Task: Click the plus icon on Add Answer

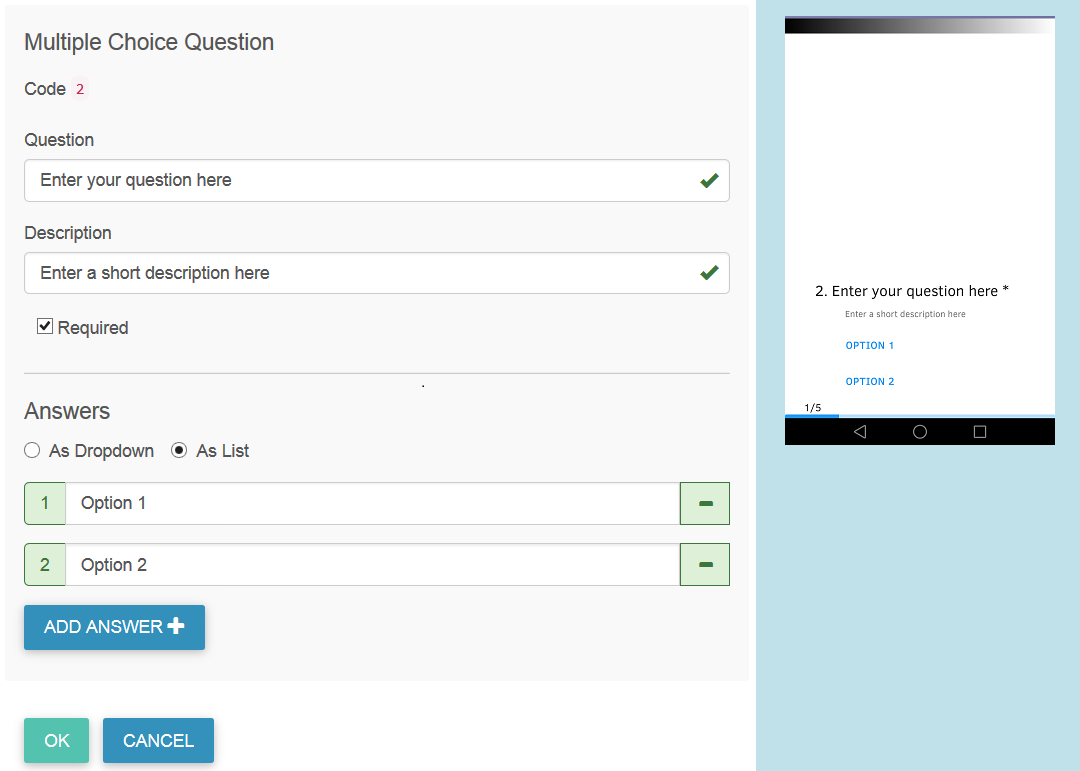Action: pyautogui.click(x=176, y=626)
